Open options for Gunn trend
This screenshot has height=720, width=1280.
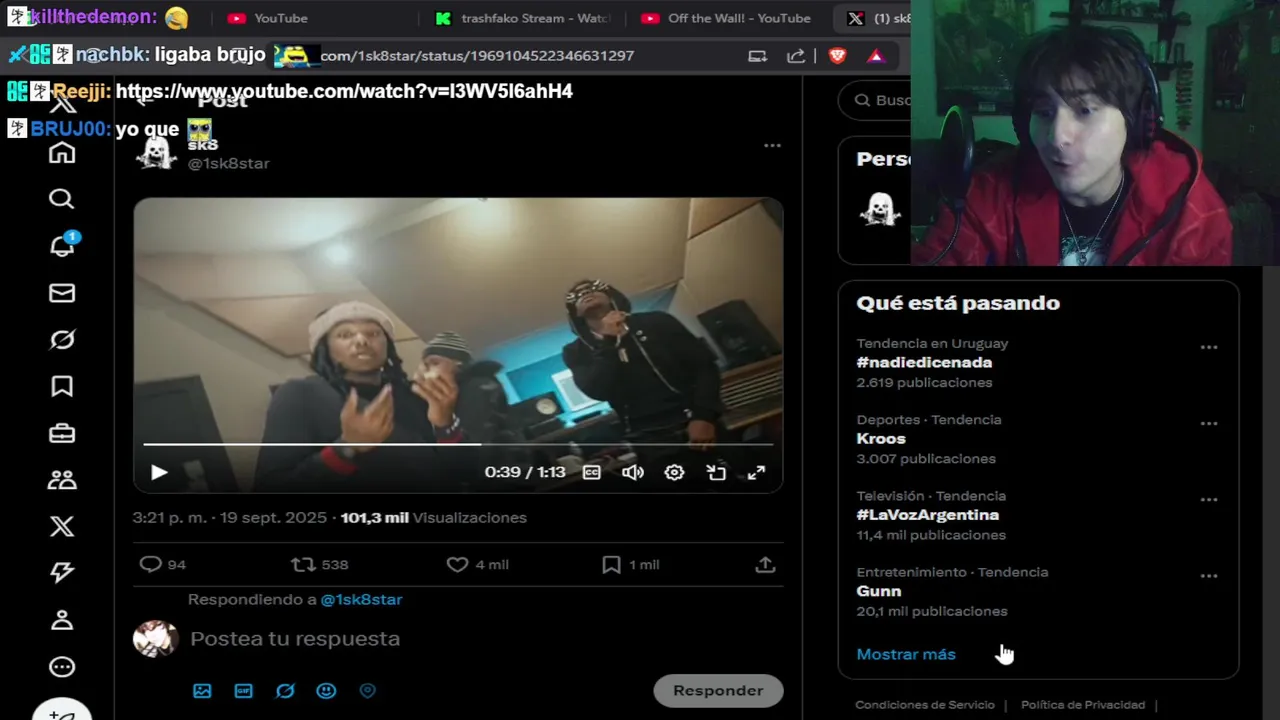point(1209,576)
